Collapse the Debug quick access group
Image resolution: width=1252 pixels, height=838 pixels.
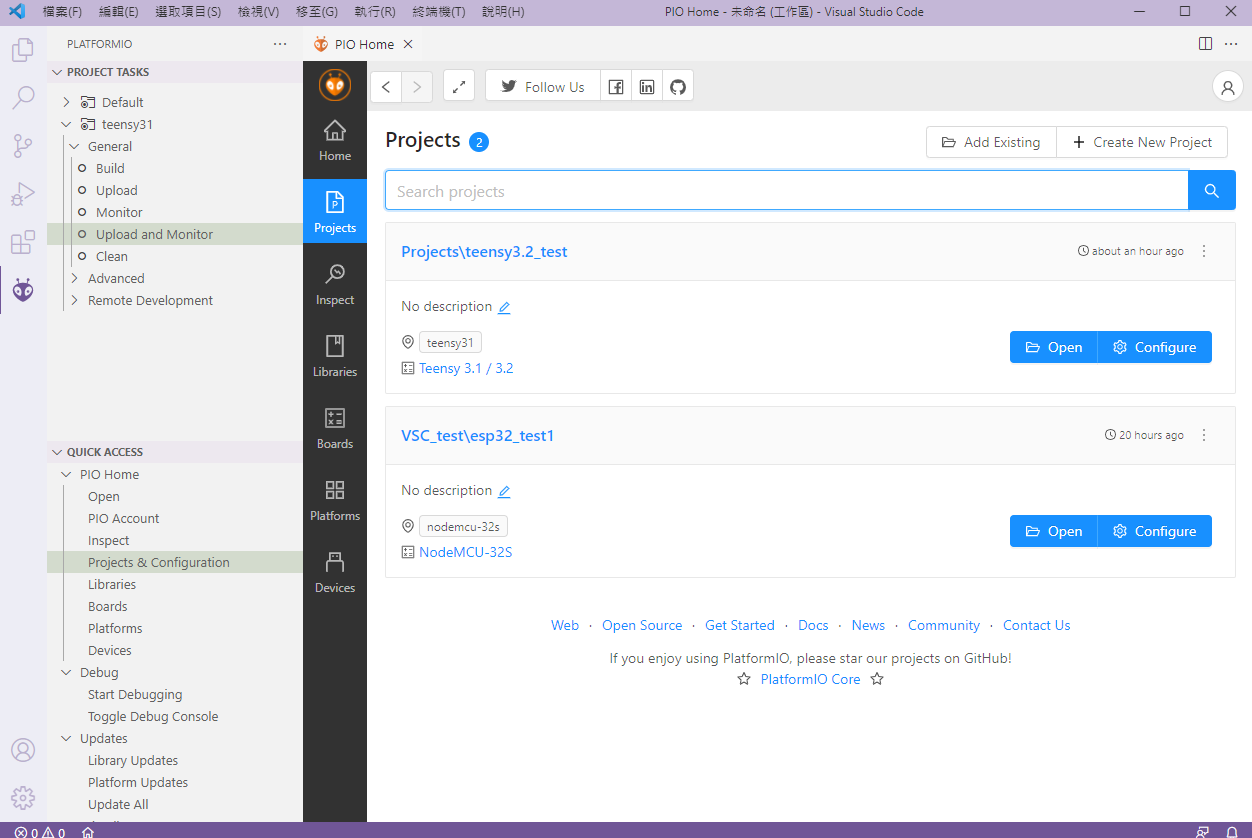tap(67, 672)
